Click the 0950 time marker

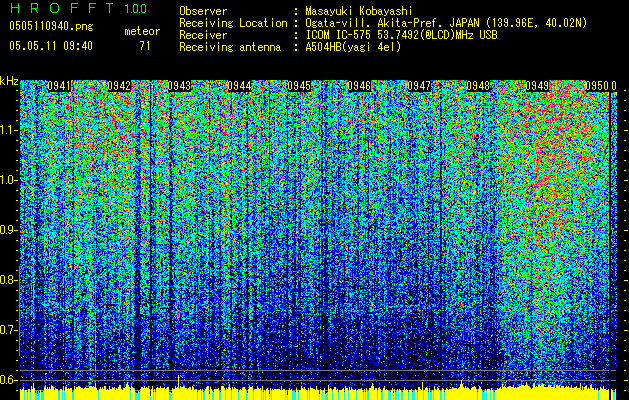[597, 86]
